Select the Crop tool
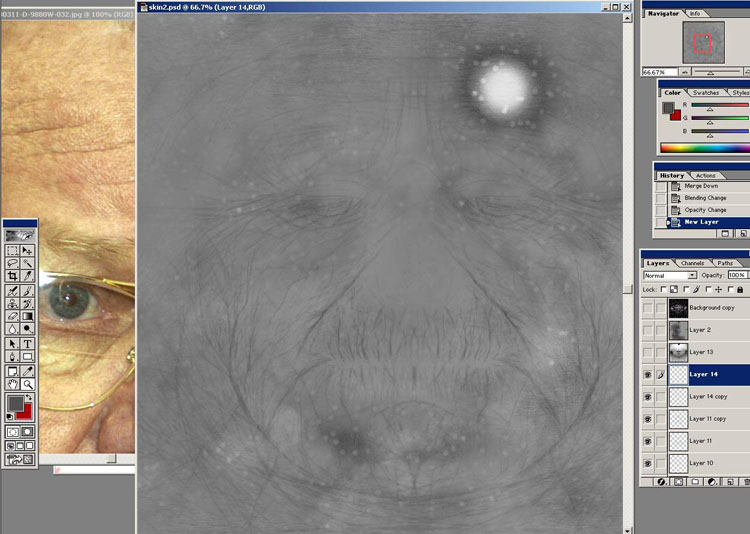 coord(12,277)
